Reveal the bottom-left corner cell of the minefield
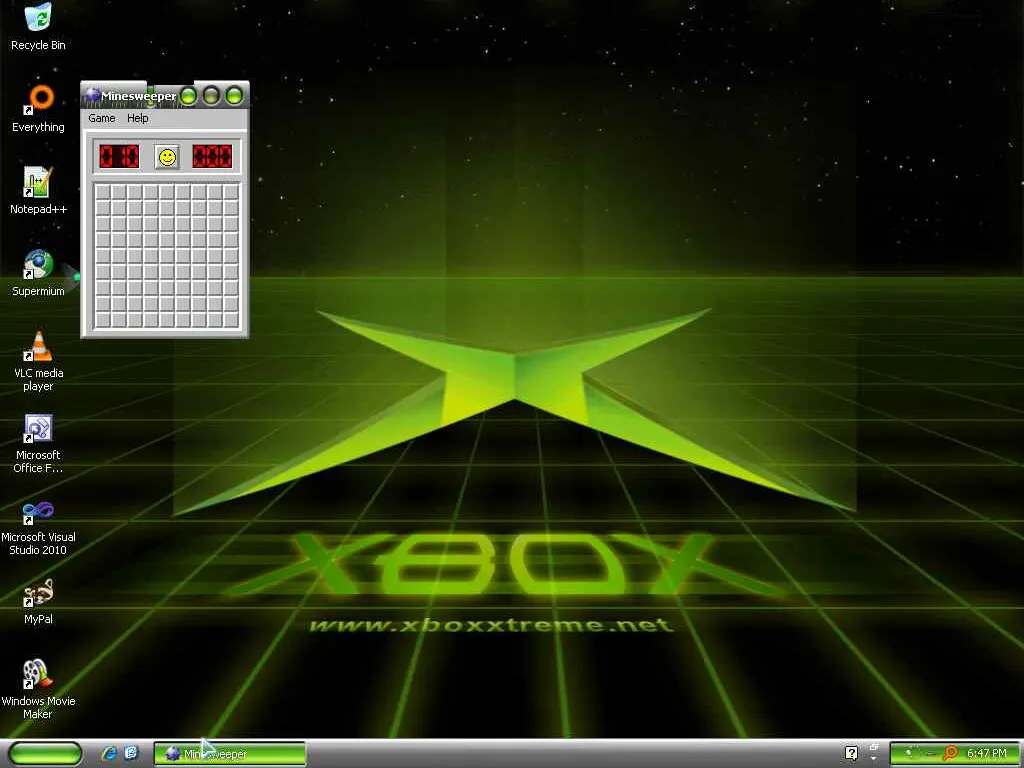Viewport: 1024px width, 768px height. [x=103, y=319]
